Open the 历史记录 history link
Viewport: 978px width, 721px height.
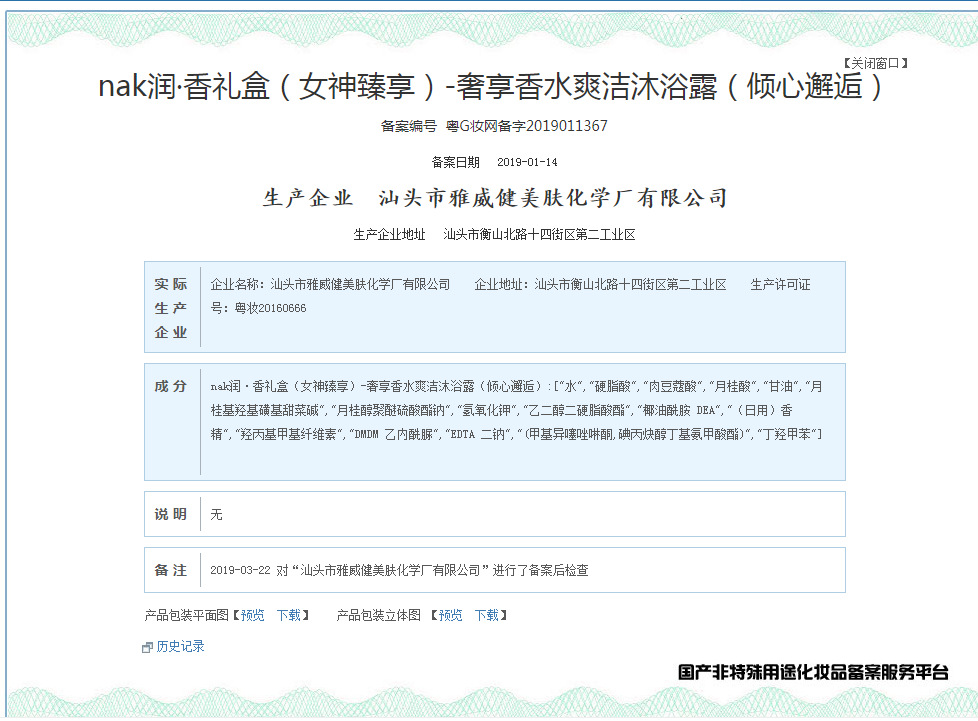[x=180, y=646]
